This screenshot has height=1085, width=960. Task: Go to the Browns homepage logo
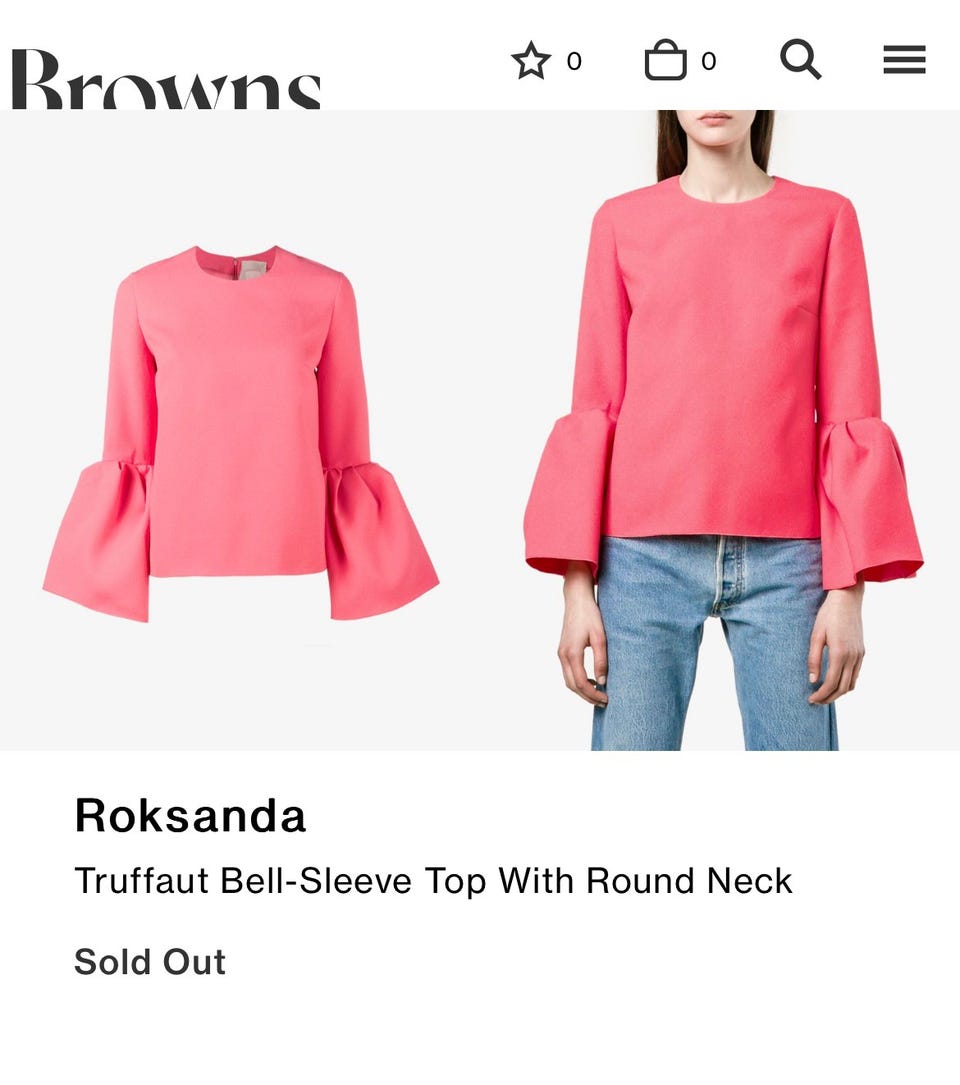tap(166, 79)
